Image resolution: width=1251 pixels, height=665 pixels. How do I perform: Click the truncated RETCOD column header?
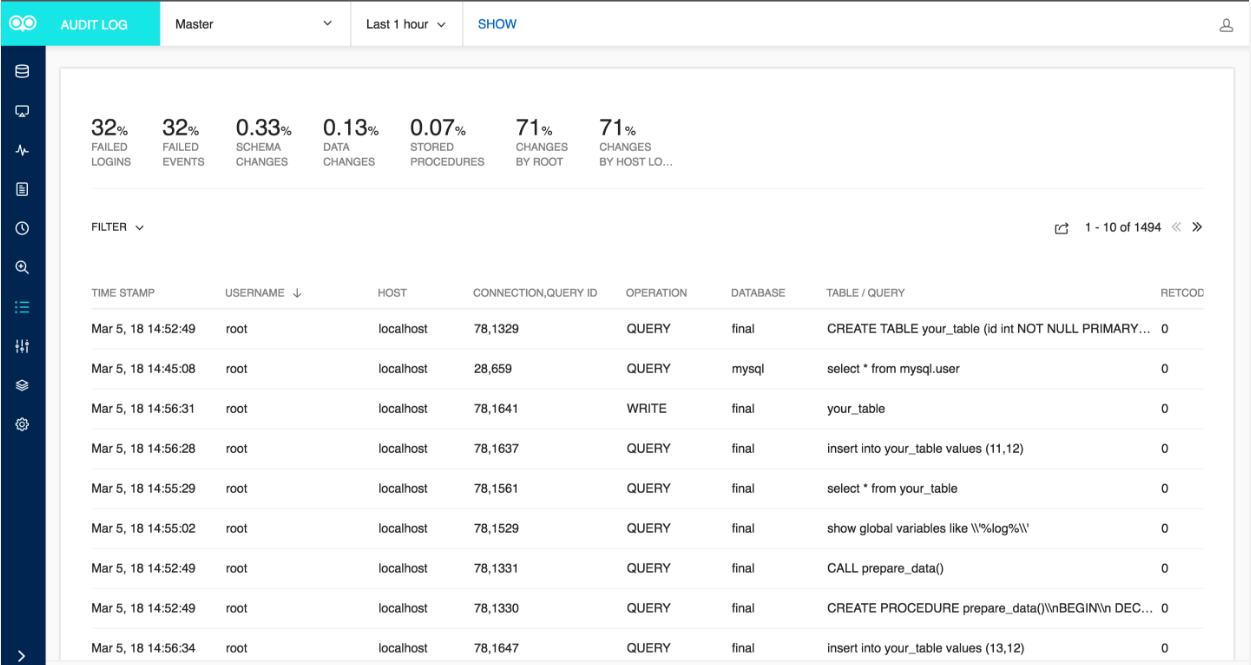pyautogui.click(x=1182, y=293)
